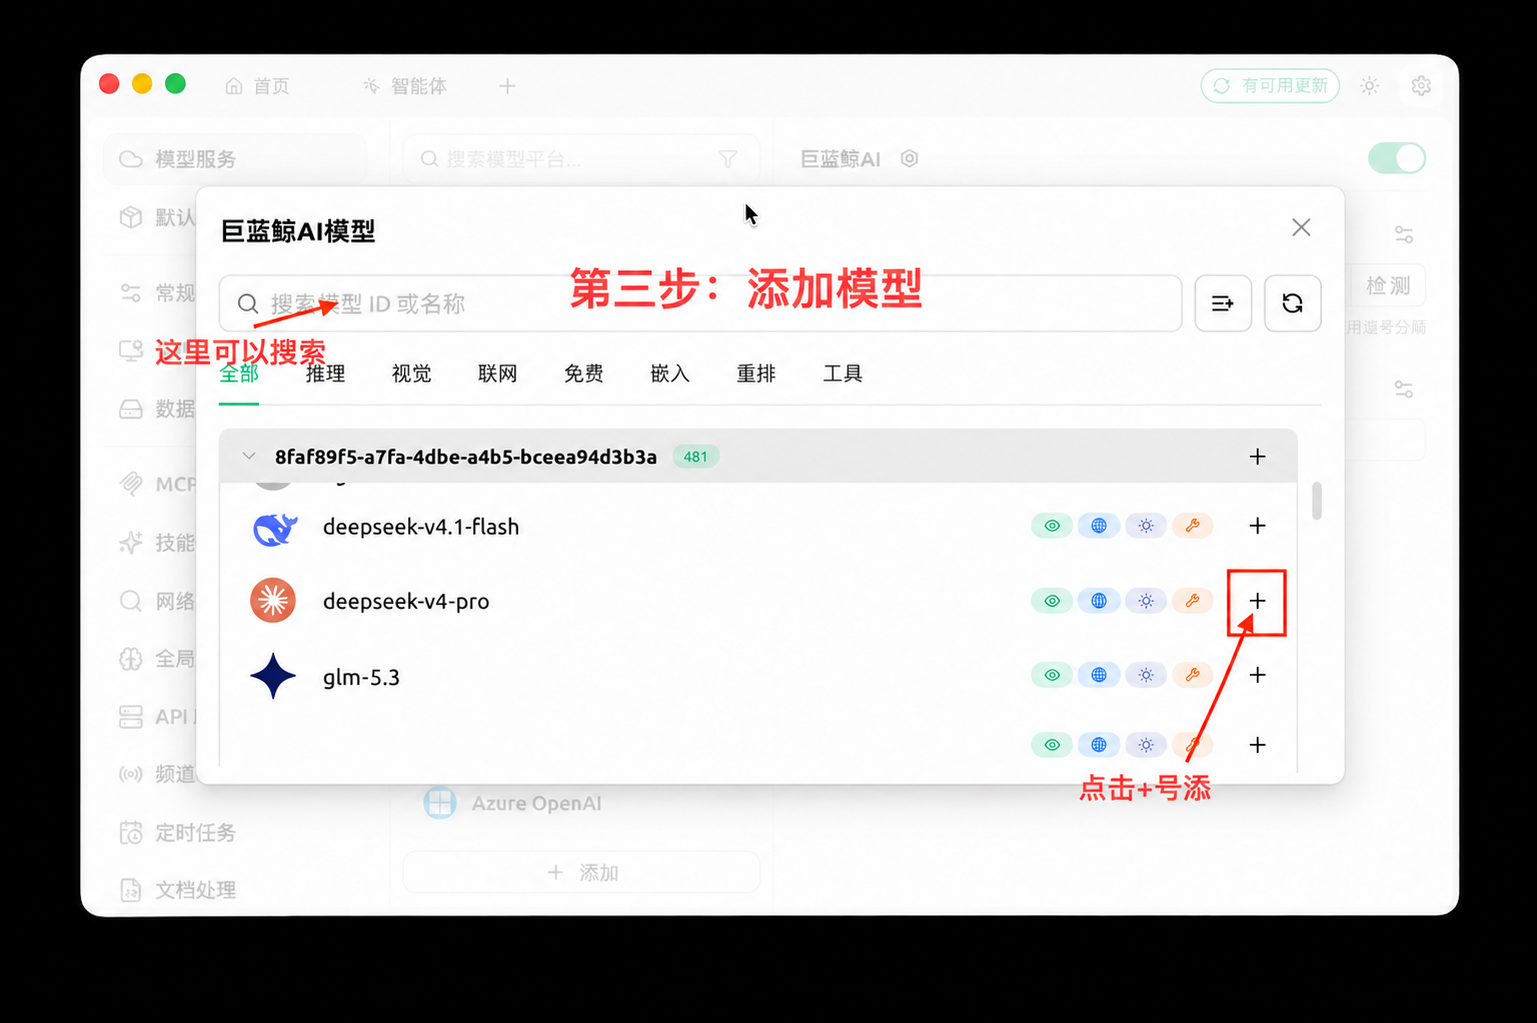Open the 智能体 tab
1537x1023 pixels.
point(405,86)
